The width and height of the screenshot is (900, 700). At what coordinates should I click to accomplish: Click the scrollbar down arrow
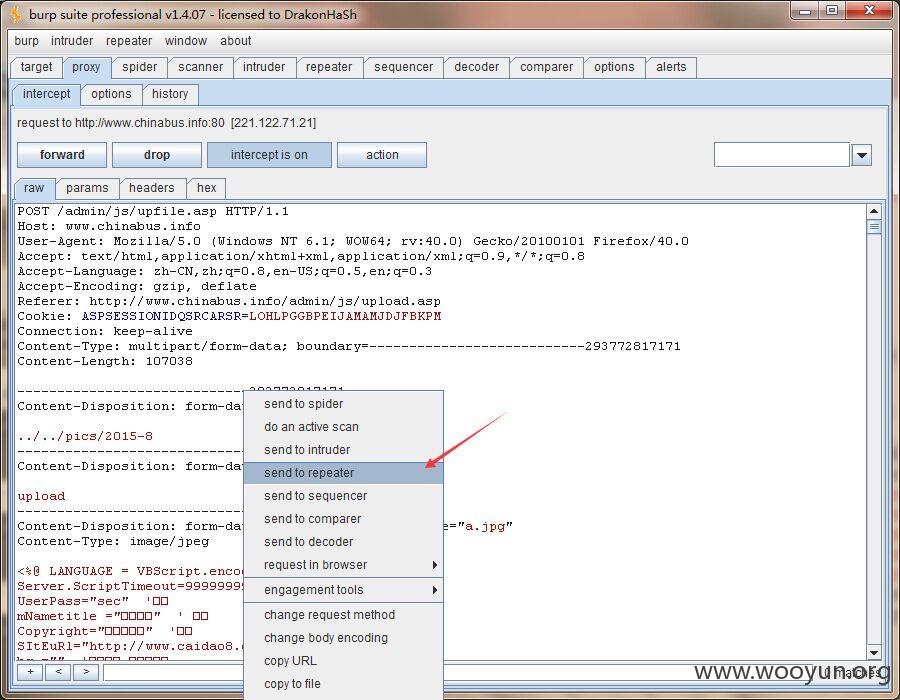coord(874,653)
